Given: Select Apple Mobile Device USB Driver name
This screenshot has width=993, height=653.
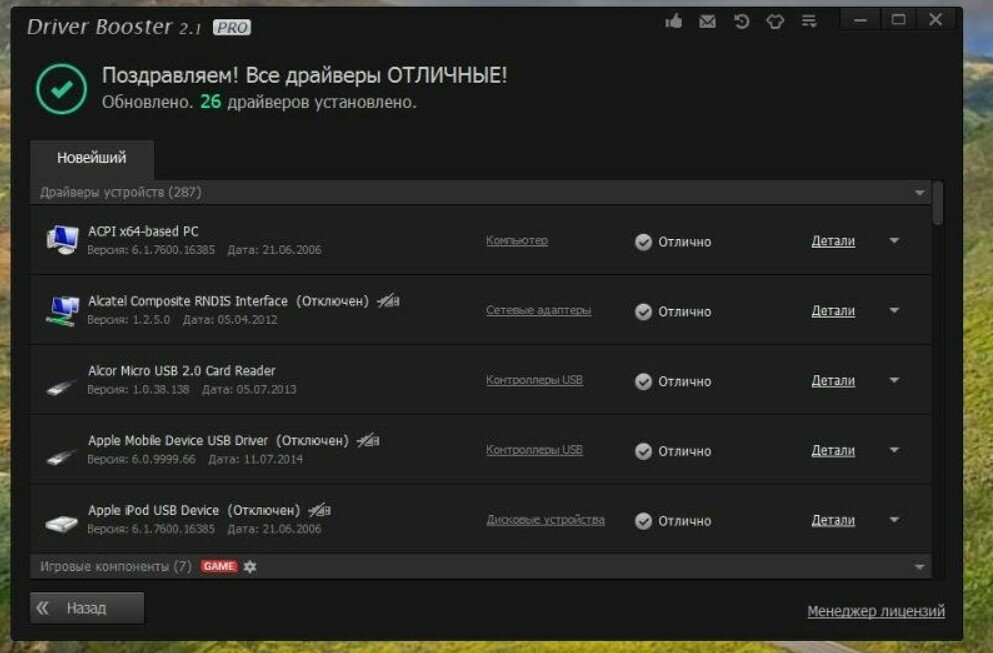Looking at the screenshot, I should (x=178, y=440).
